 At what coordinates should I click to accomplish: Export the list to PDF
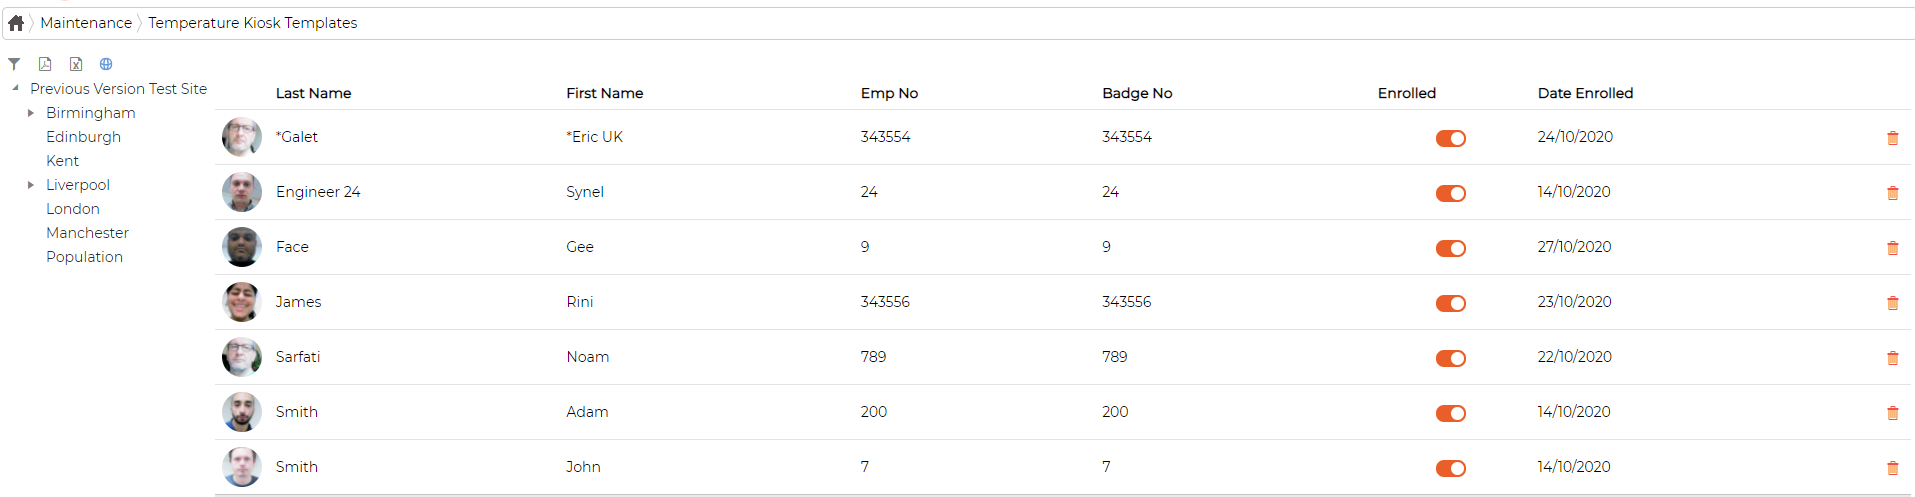pos(45,64)
